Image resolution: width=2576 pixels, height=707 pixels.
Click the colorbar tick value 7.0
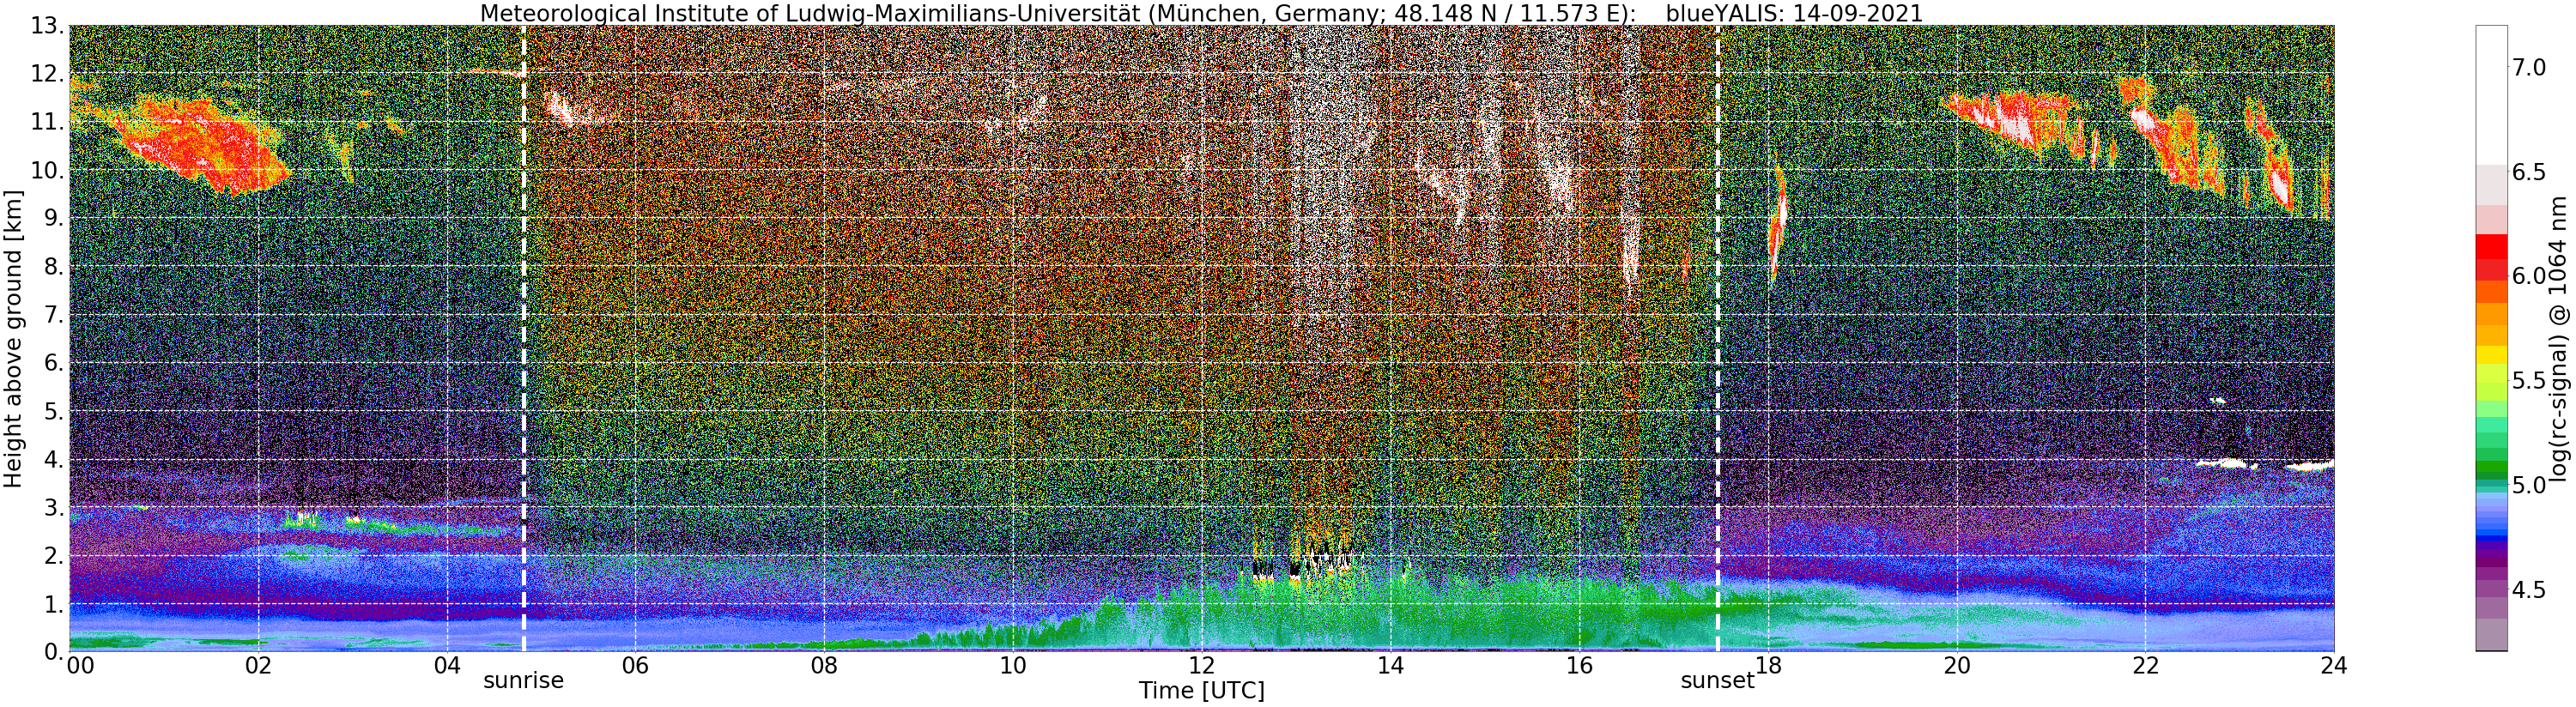(2529, 68)
